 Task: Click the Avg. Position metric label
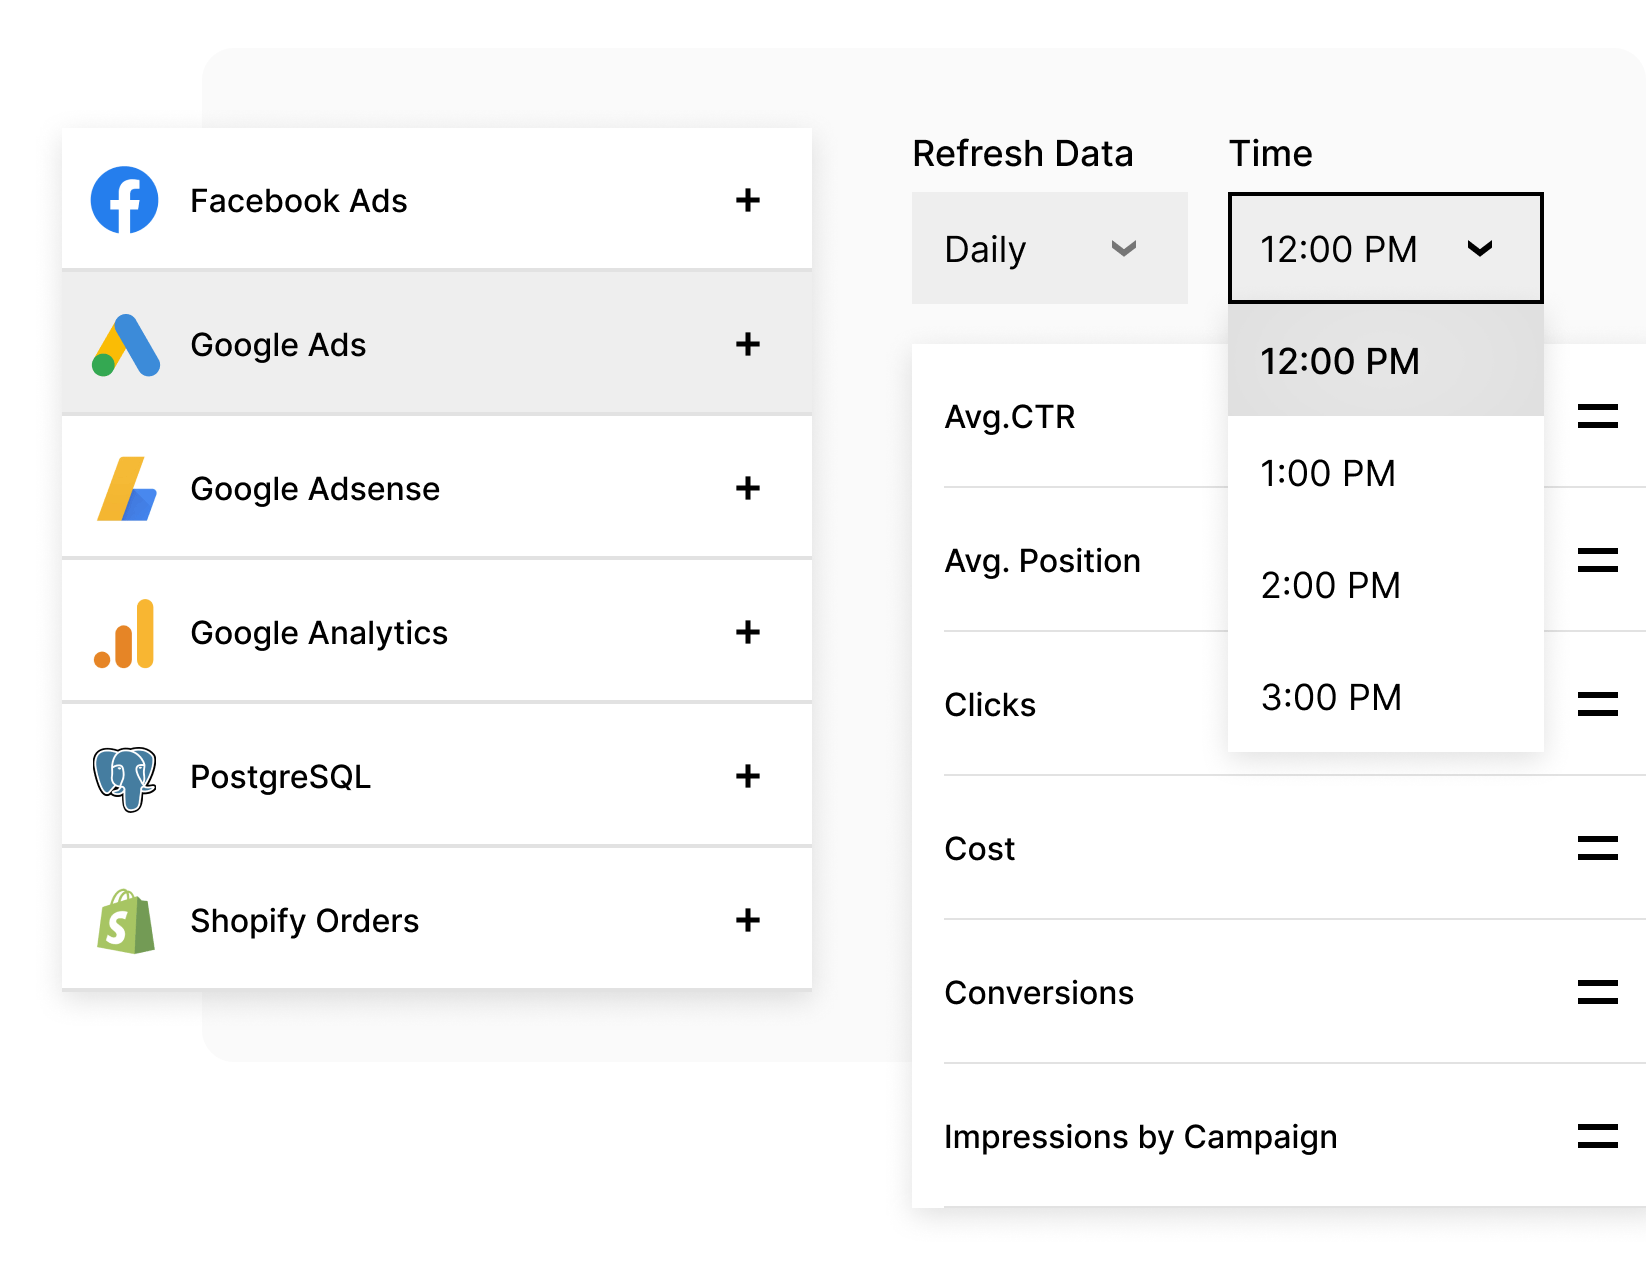1043,561
